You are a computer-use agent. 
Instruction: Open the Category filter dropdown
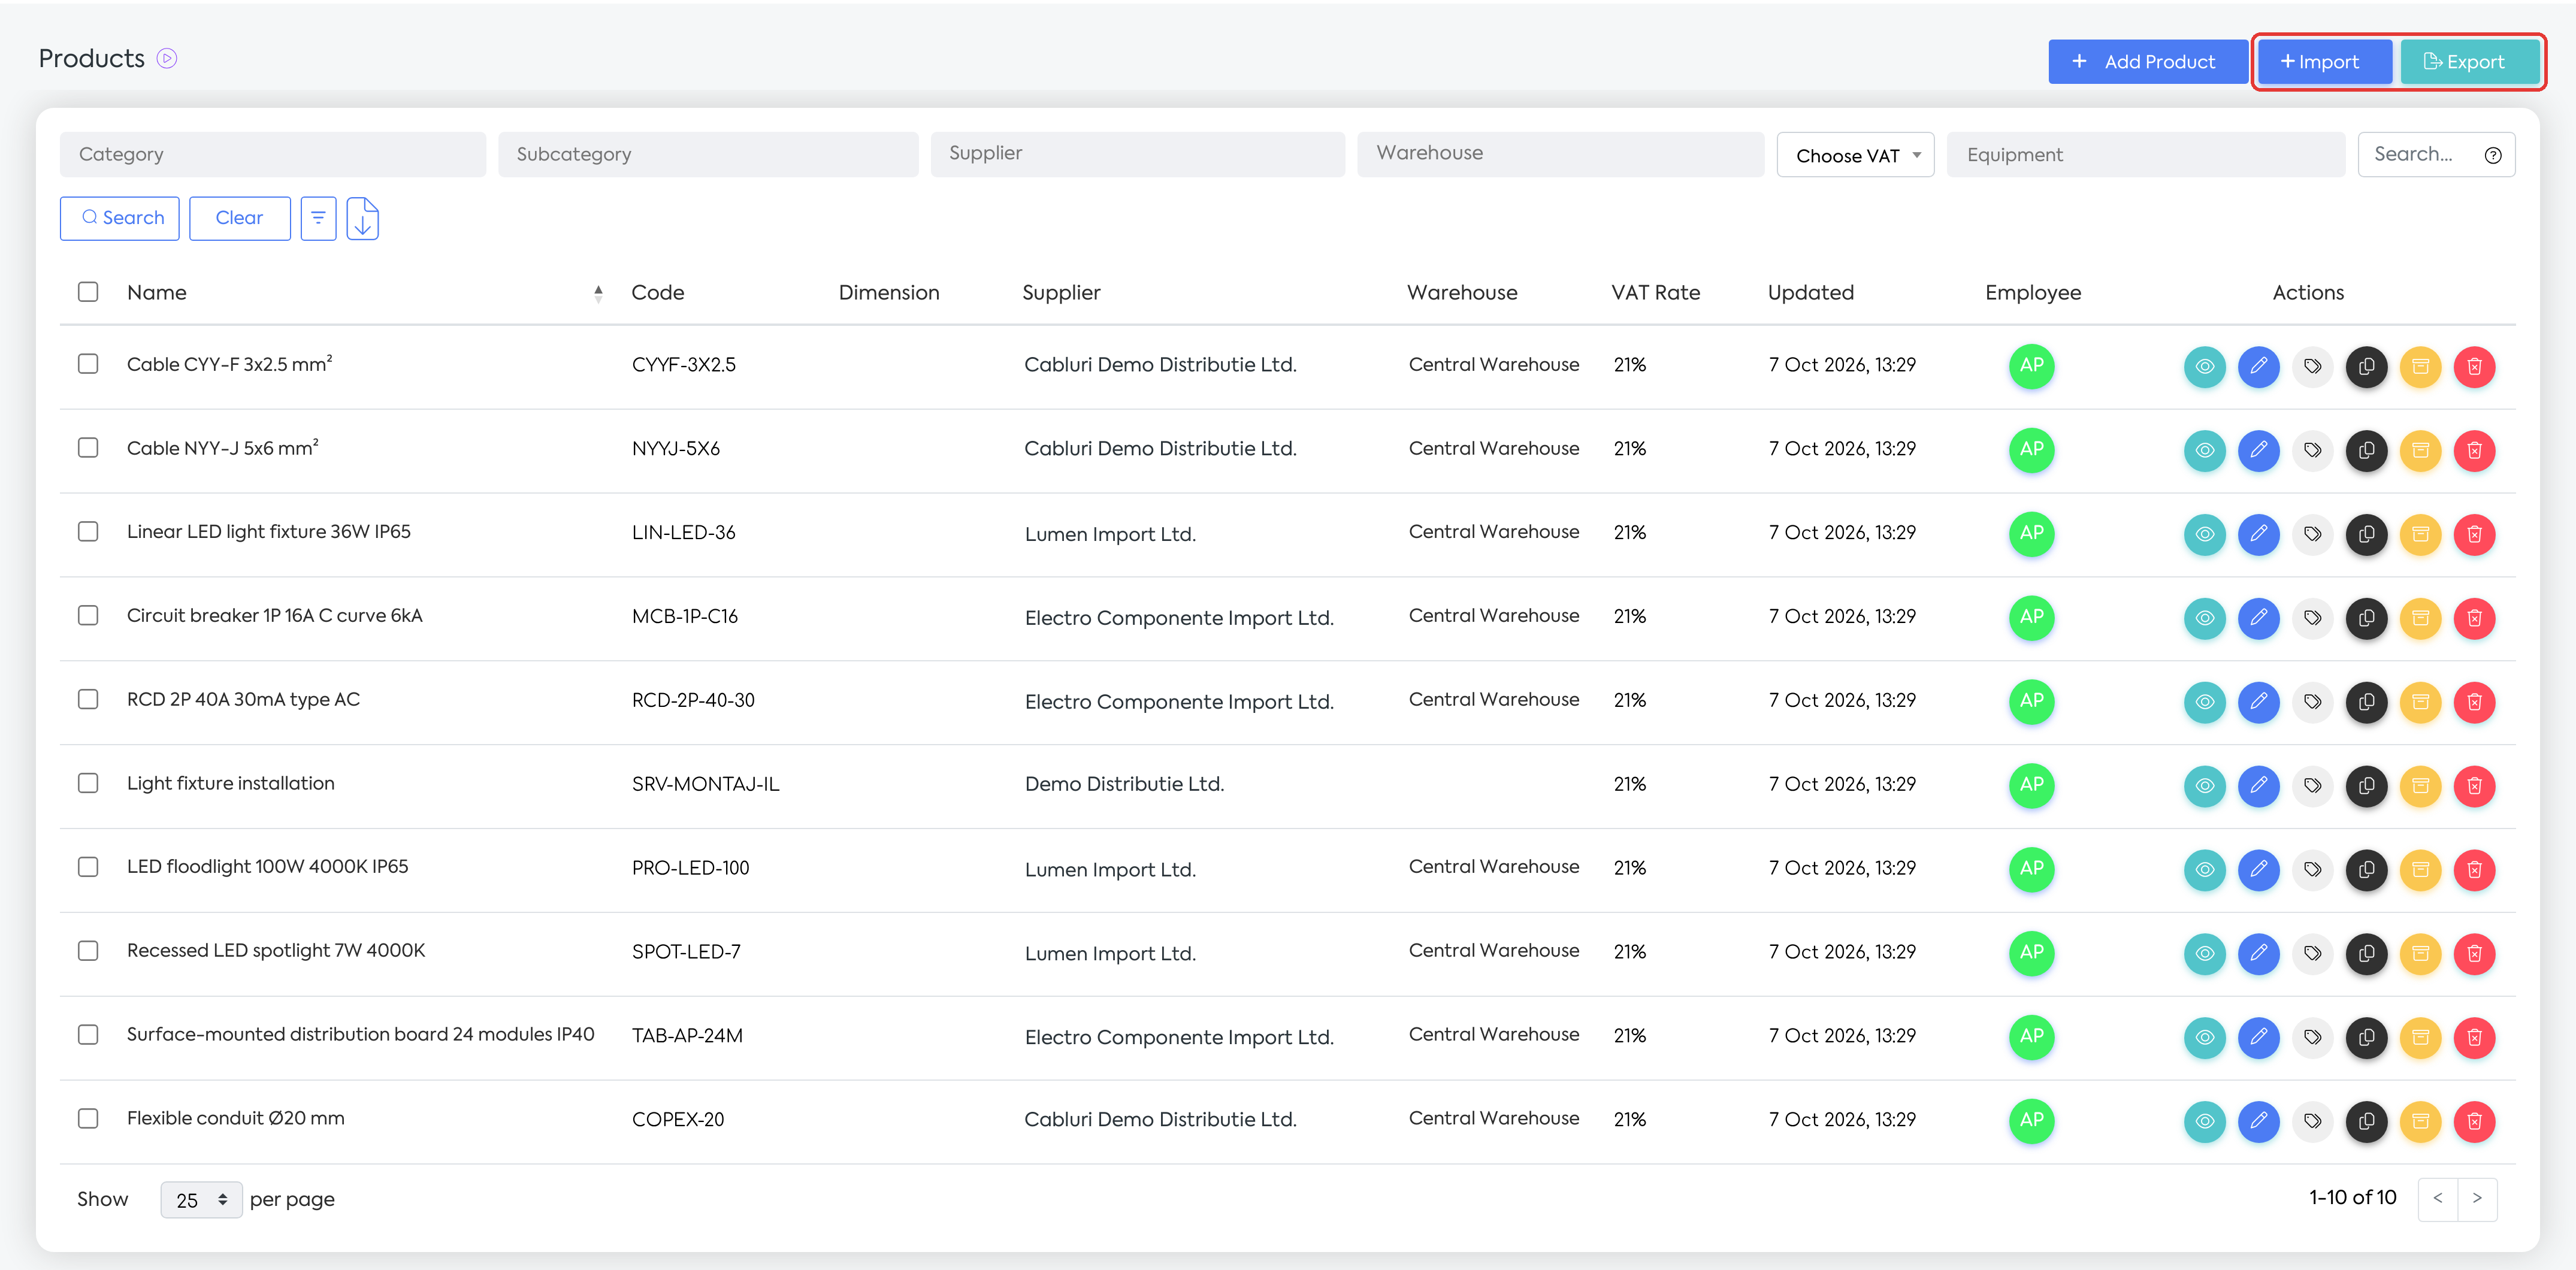(273, 155)
